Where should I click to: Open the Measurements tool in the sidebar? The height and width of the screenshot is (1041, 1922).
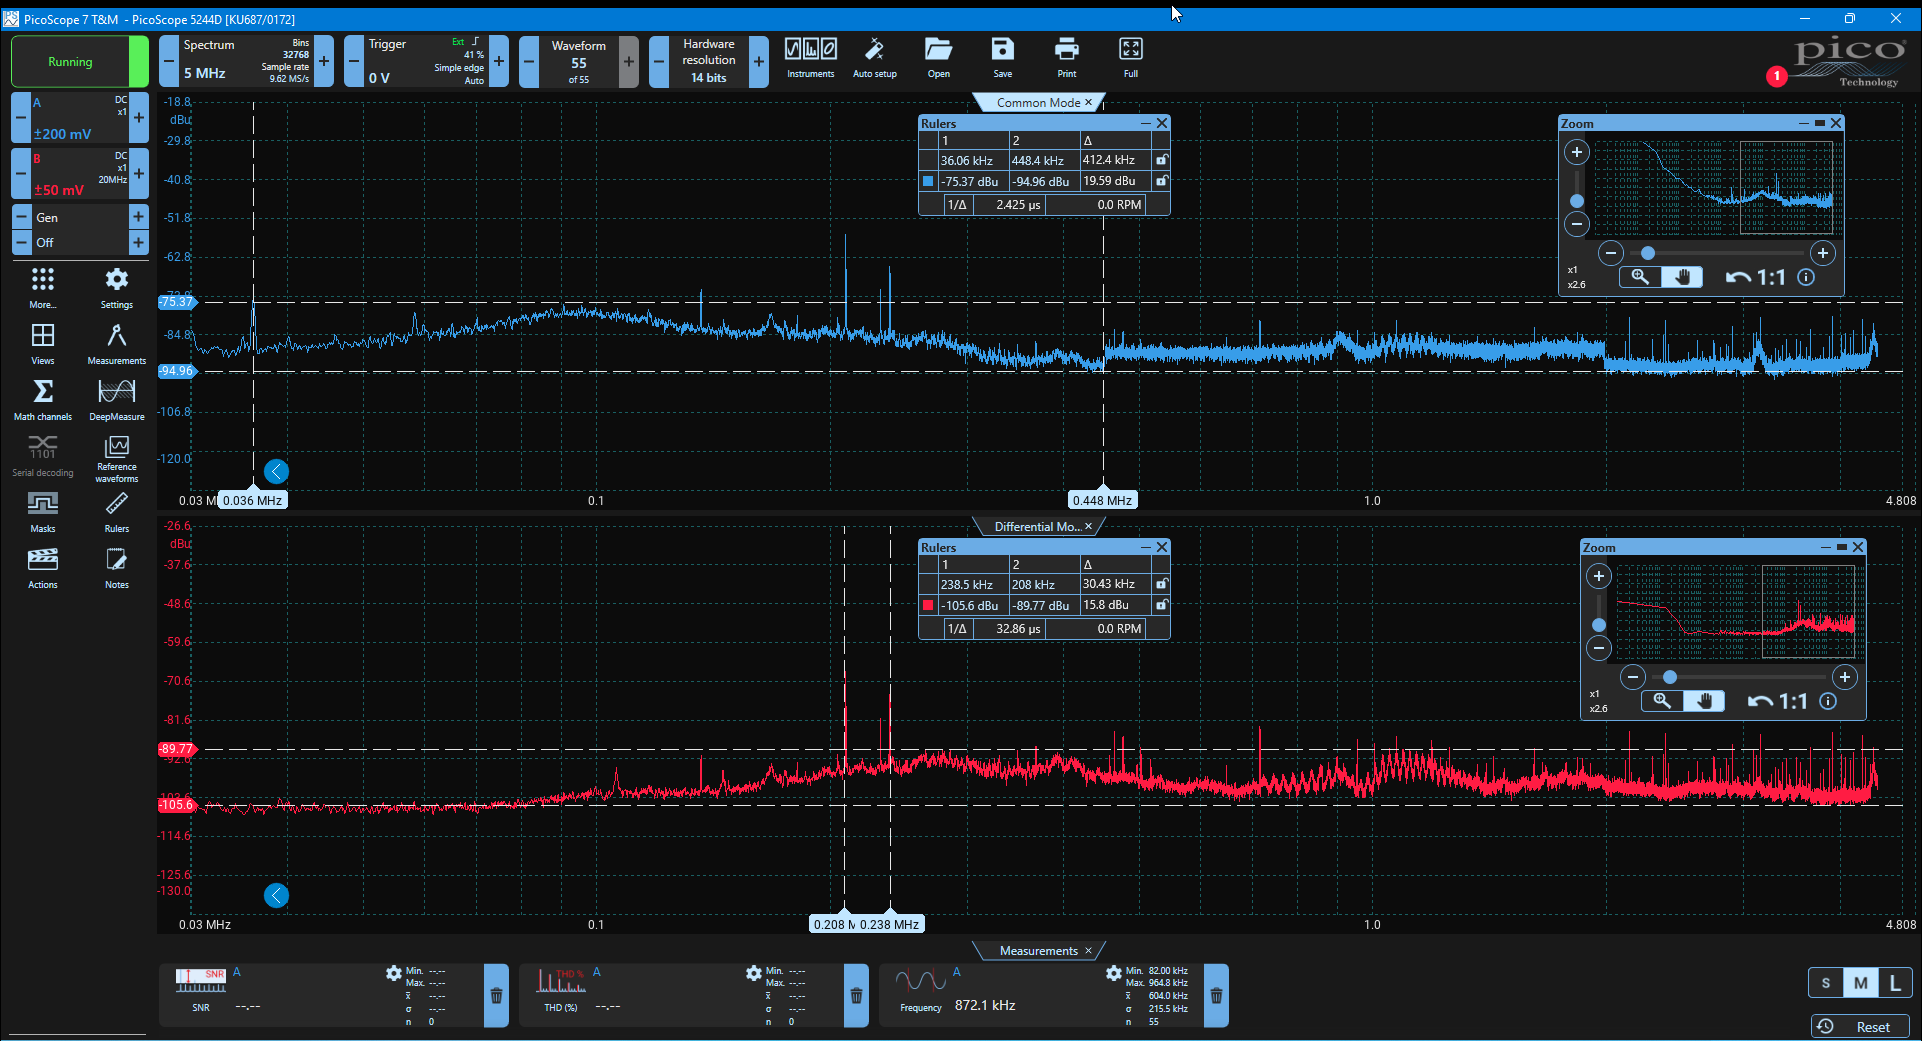[117, 344]
